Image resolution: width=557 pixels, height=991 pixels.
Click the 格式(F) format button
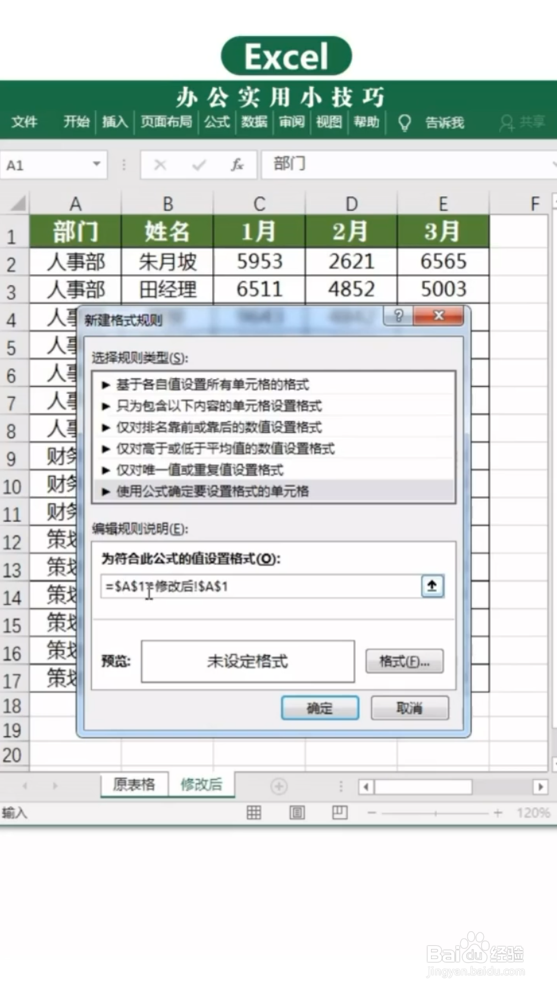405,662
